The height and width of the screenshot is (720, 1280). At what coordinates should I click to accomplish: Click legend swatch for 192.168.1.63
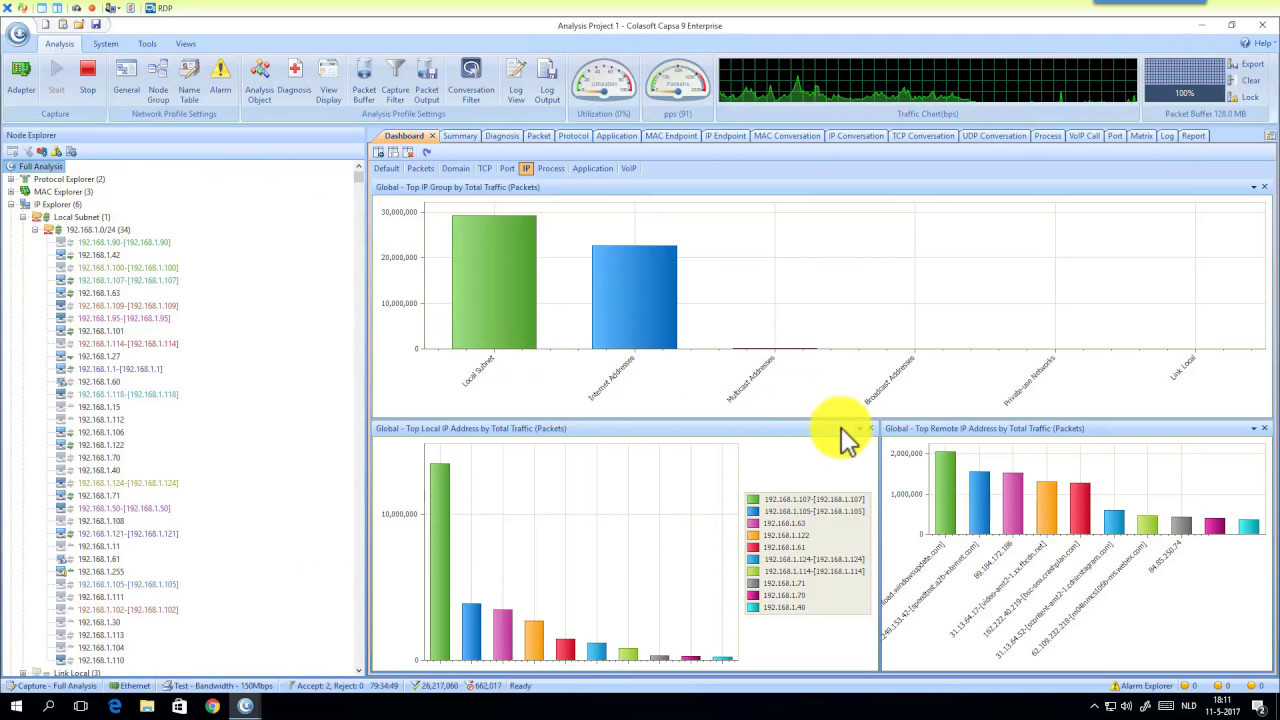[753, 523]
